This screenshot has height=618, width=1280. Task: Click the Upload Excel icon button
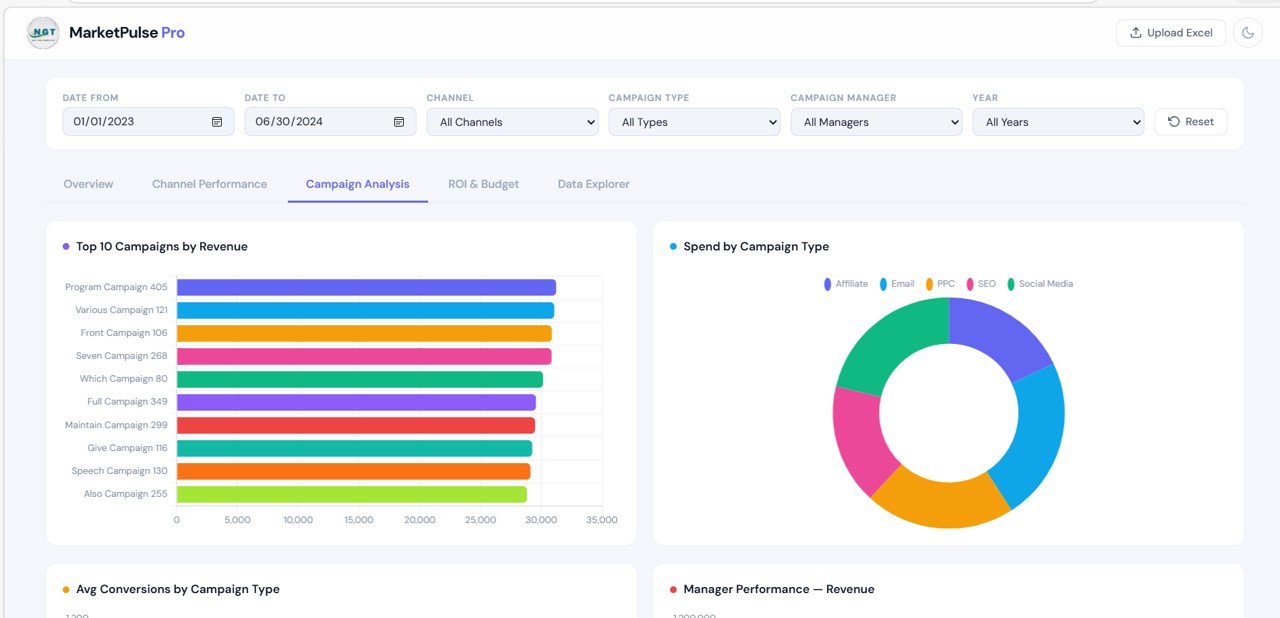click(1135, 32)
